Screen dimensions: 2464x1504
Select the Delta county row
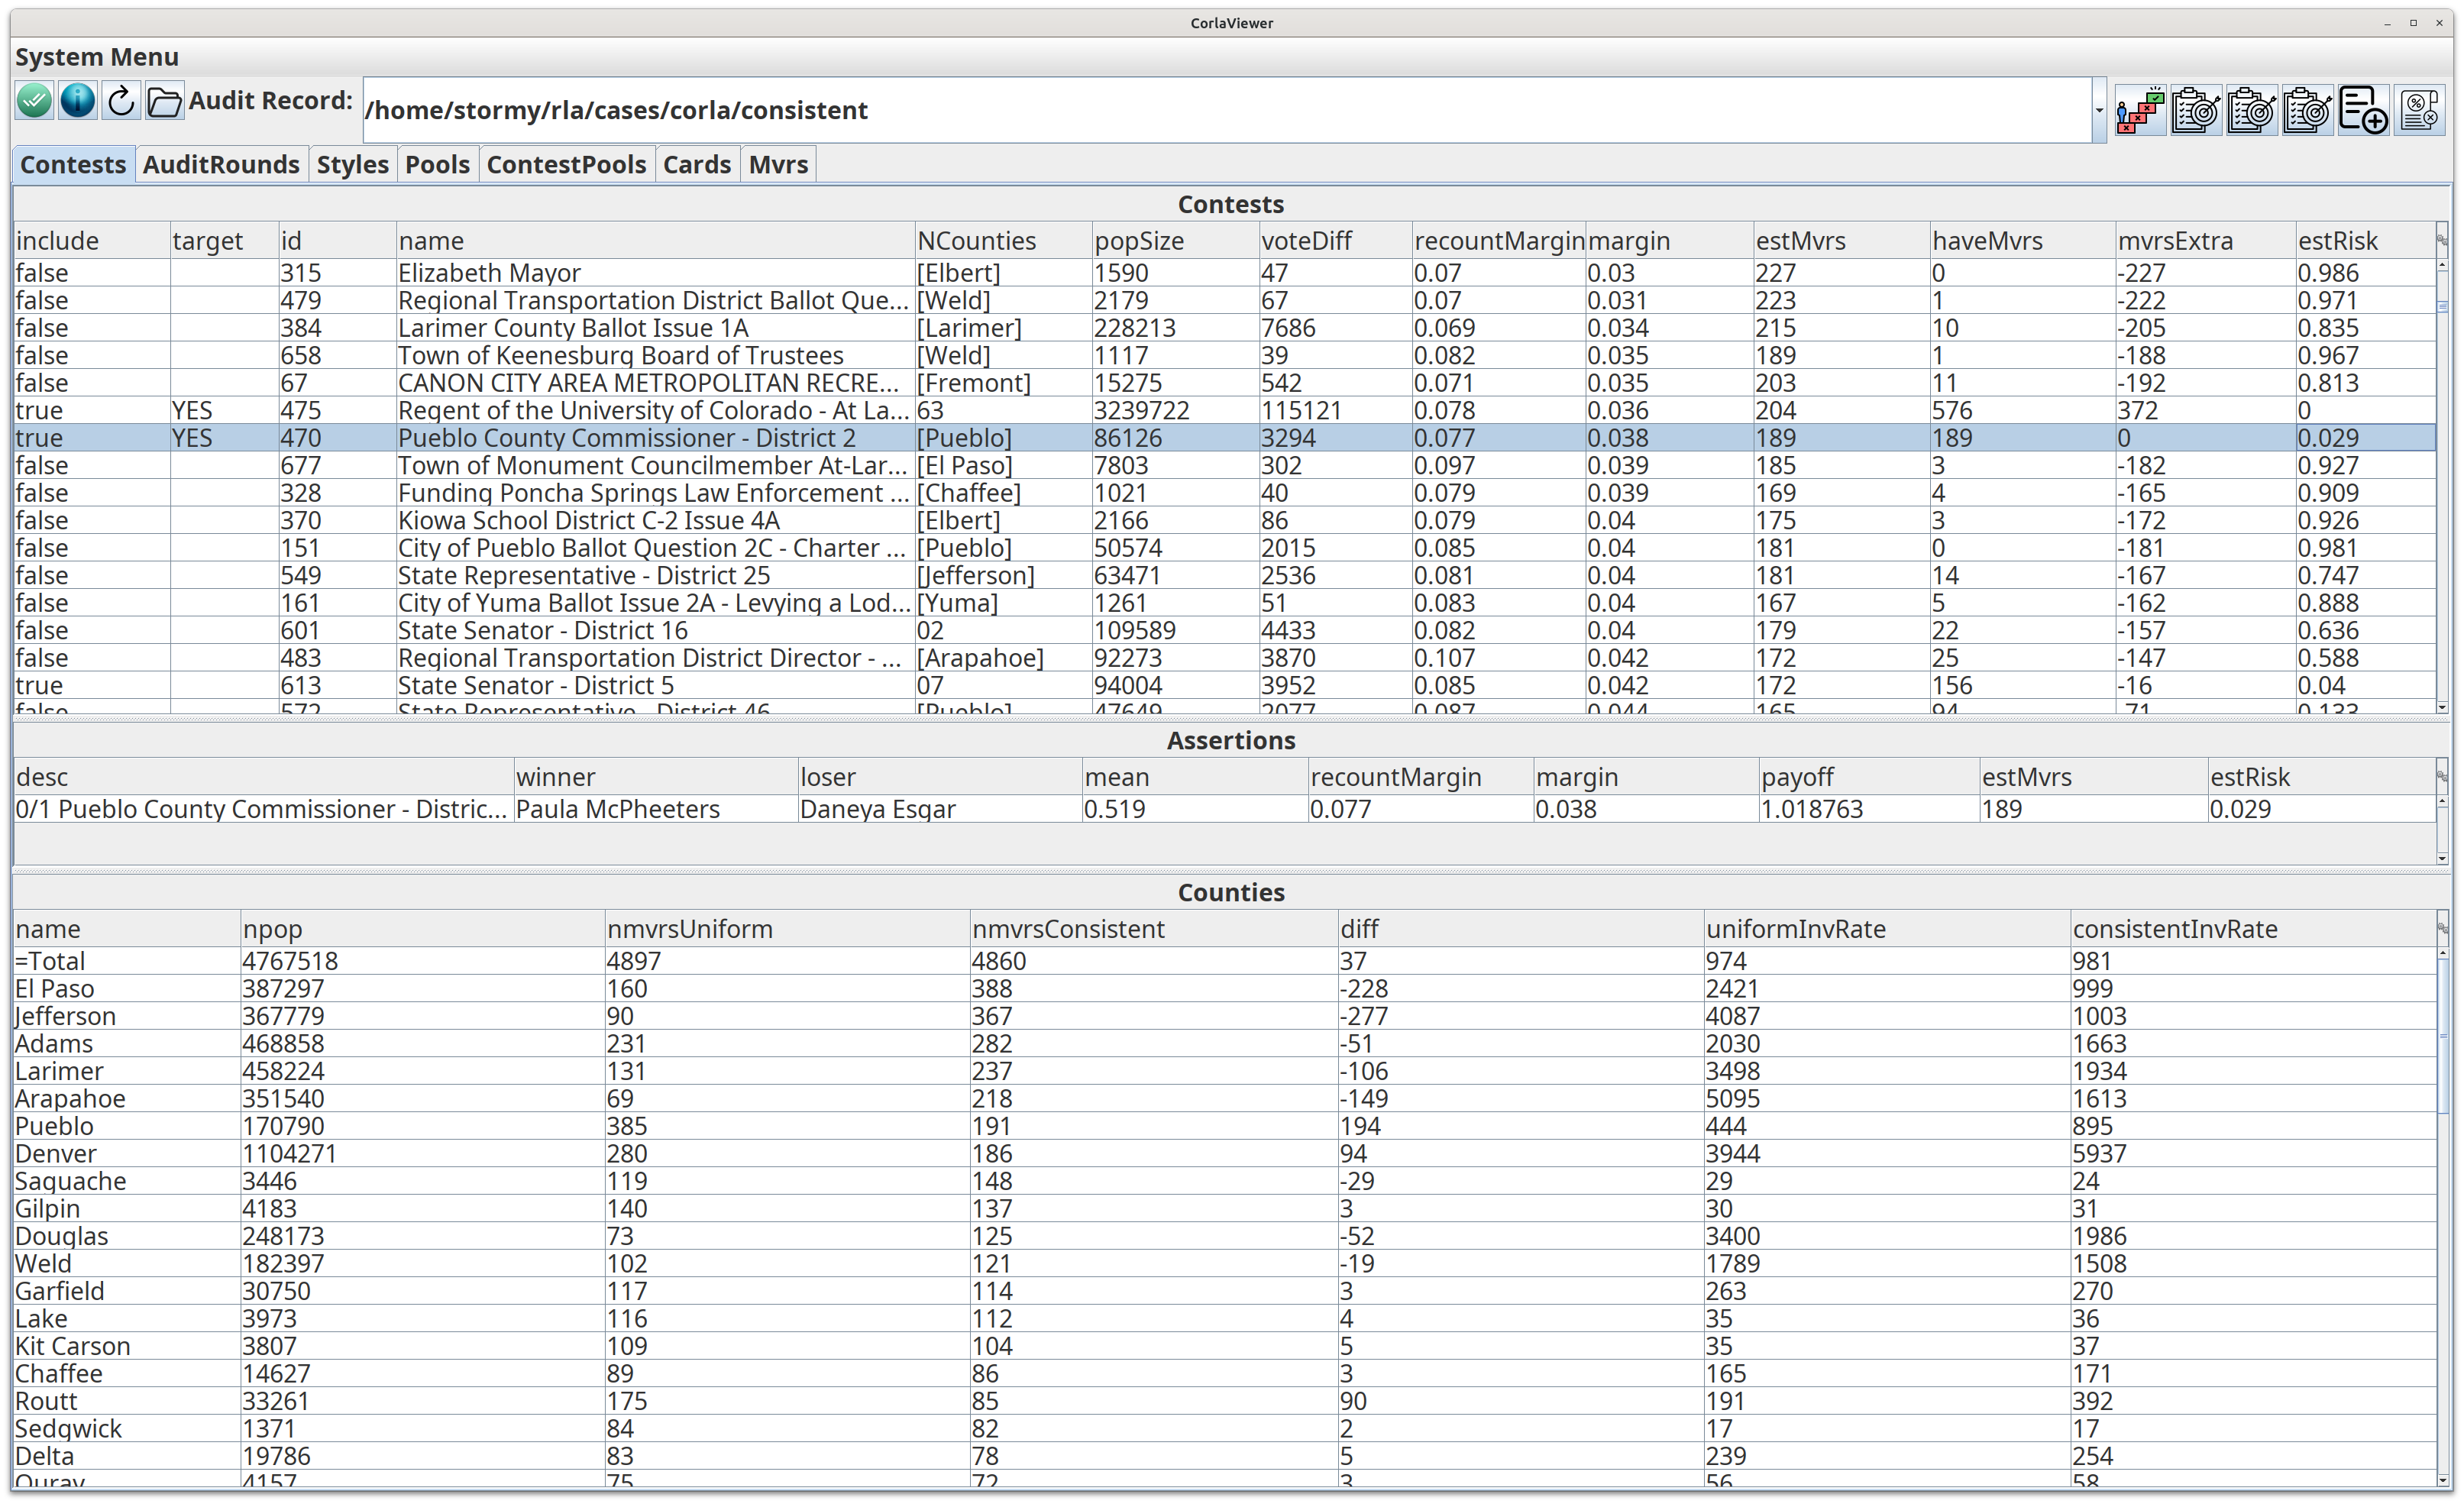(x=1224, y=1456)
